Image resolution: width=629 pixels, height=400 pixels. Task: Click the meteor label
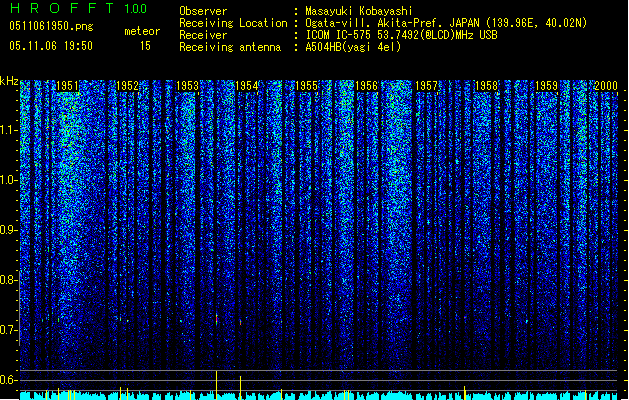click(x=142, y=31)
